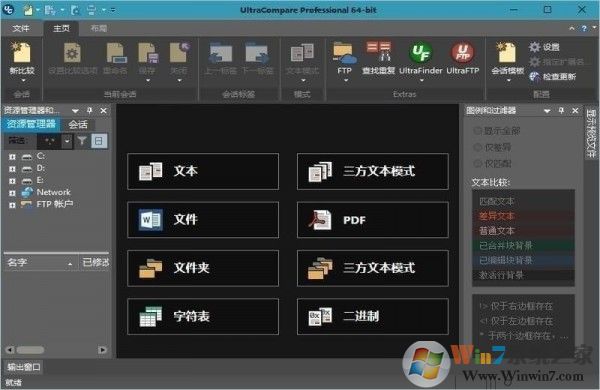Click the new session icon in quick access toolbar
This screenshot has height=390, width=600.
click(28, 10)
